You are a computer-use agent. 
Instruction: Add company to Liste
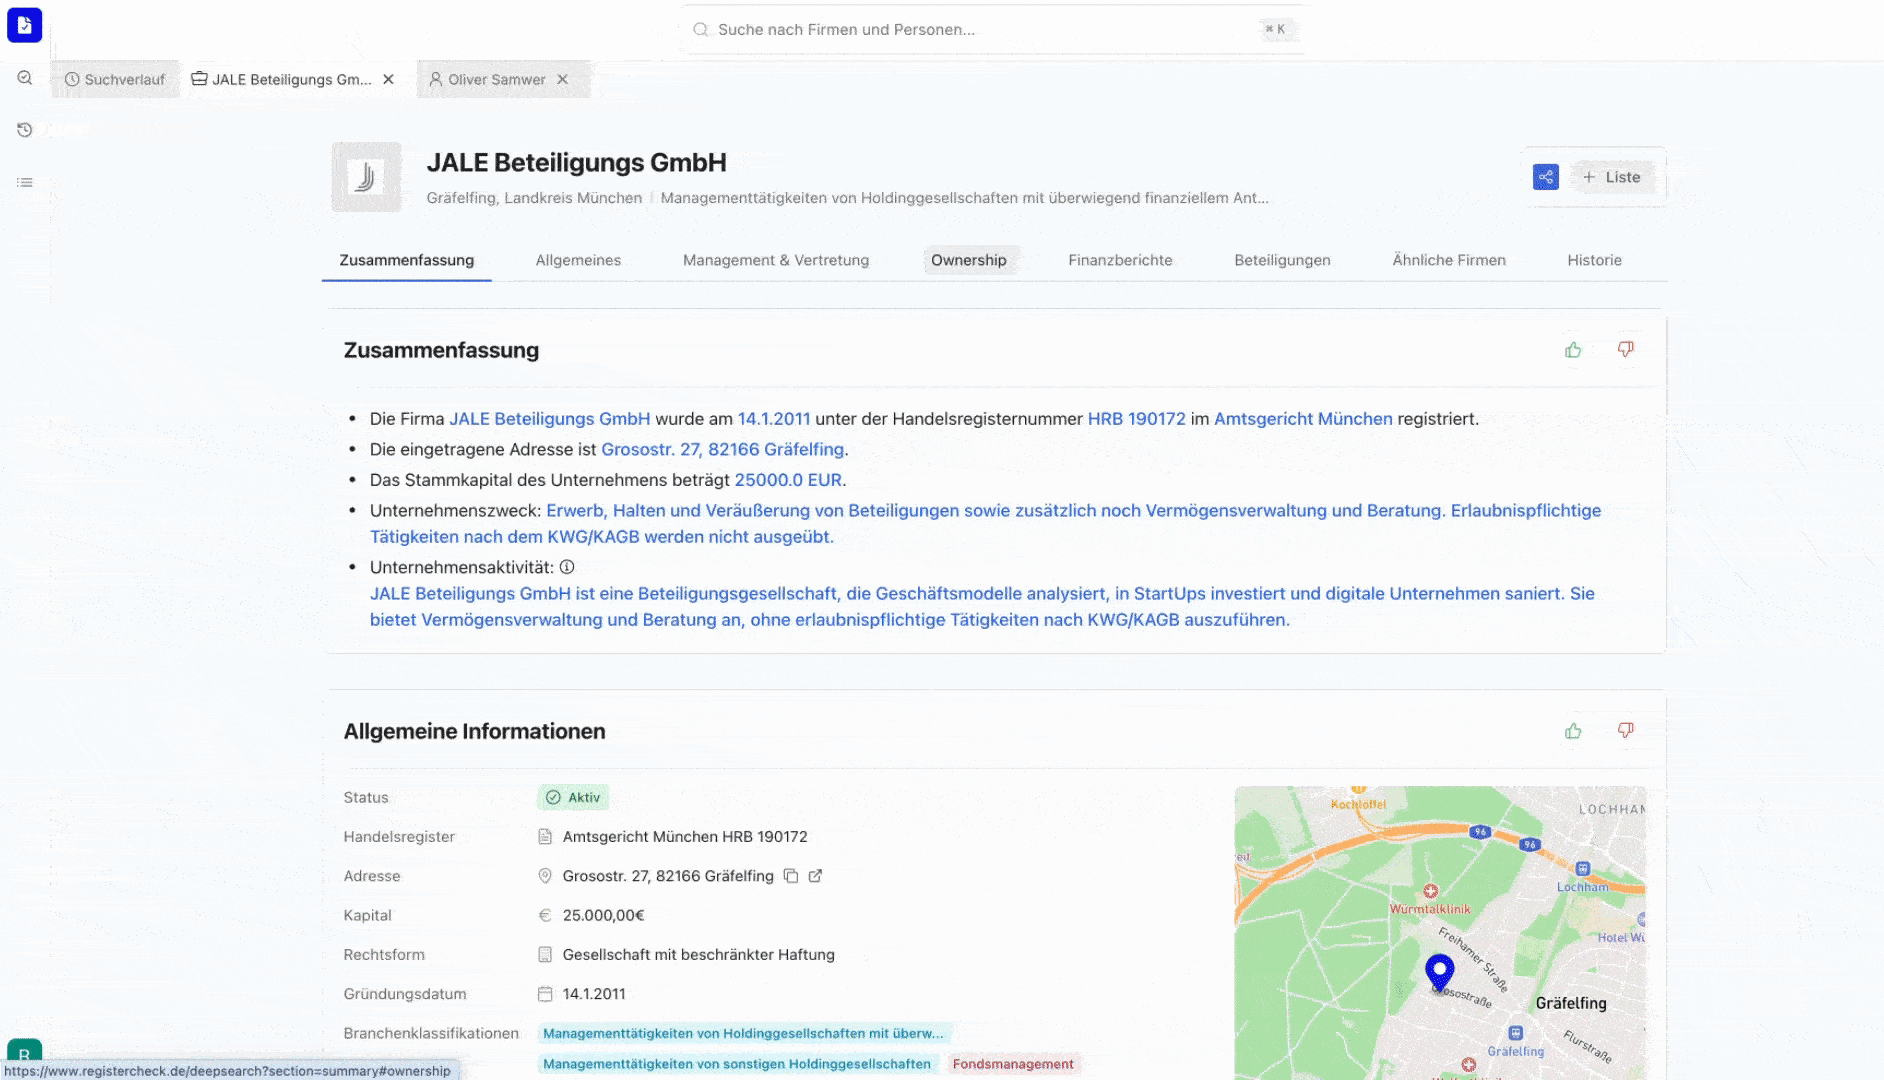coord(1612,177)
